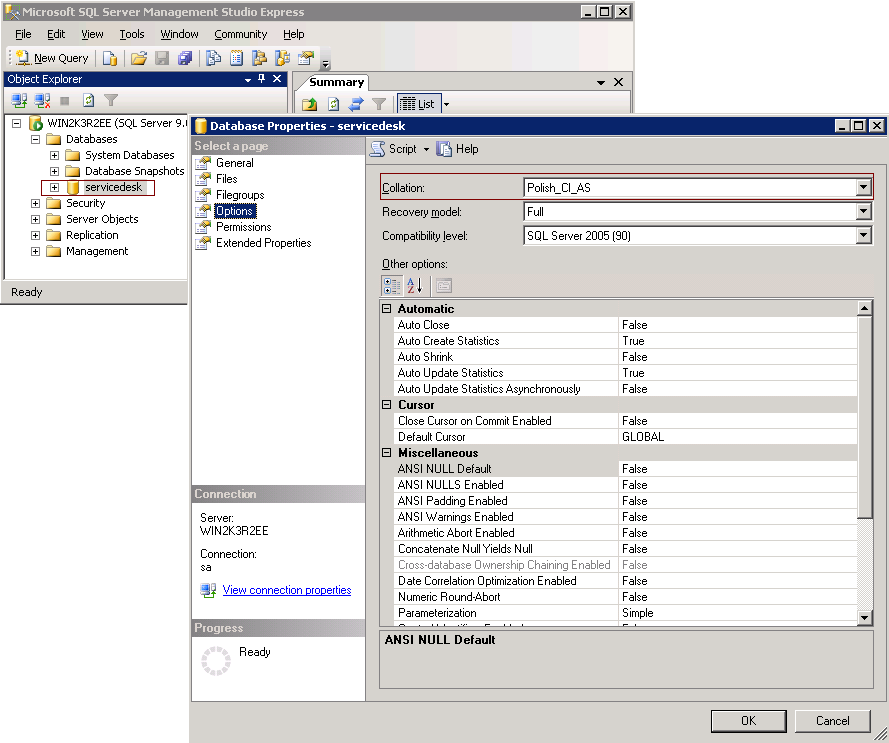Click the Save disk icon
The image size is (889, 743).
pos(162,58)
